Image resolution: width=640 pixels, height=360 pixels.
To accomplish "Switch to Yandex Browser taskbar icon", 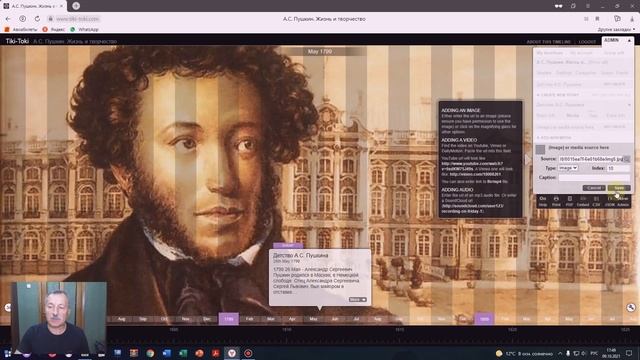I will pyautogui.click(x=232, y=353).
